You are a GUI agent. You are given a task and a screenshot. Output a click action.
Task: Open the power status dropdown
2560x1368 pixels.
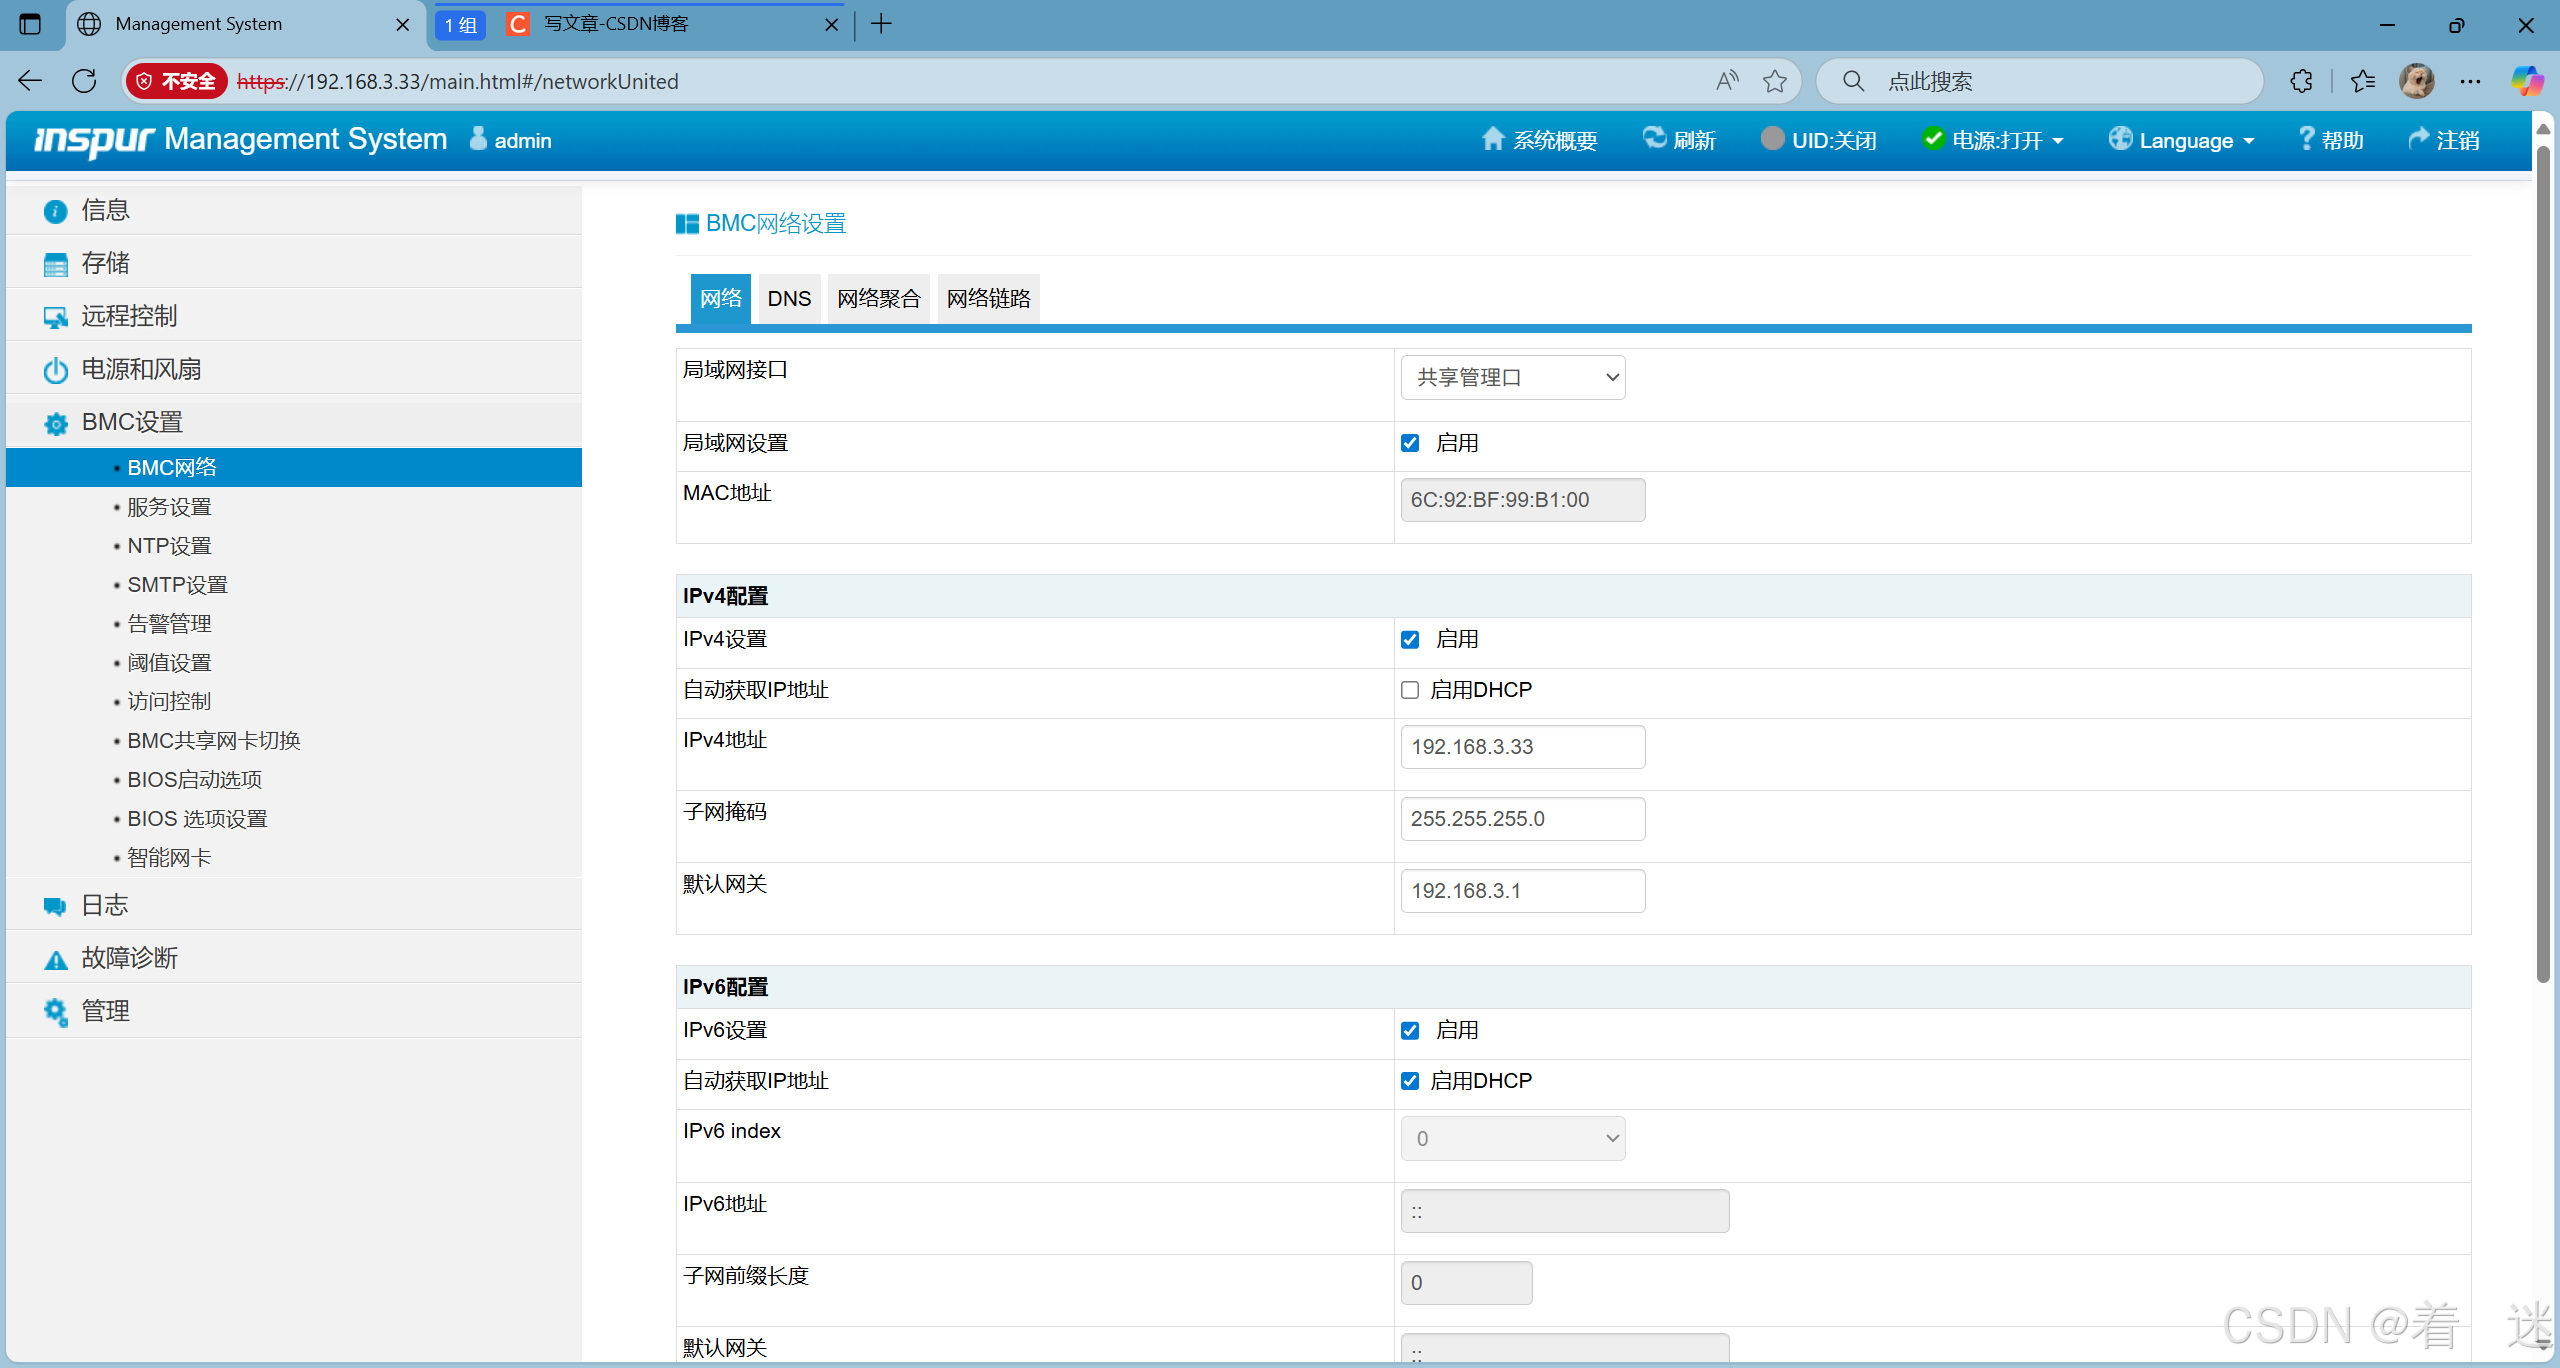pos(1996,140)
